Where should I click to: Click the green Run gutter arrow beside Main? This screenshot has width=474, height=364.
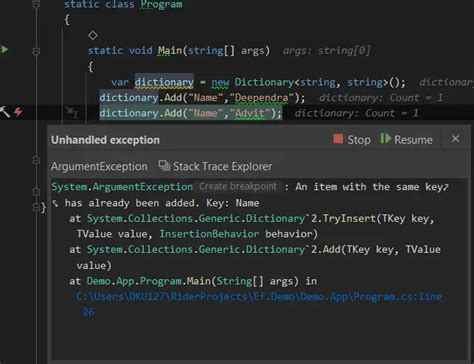[x=5, y=50]
